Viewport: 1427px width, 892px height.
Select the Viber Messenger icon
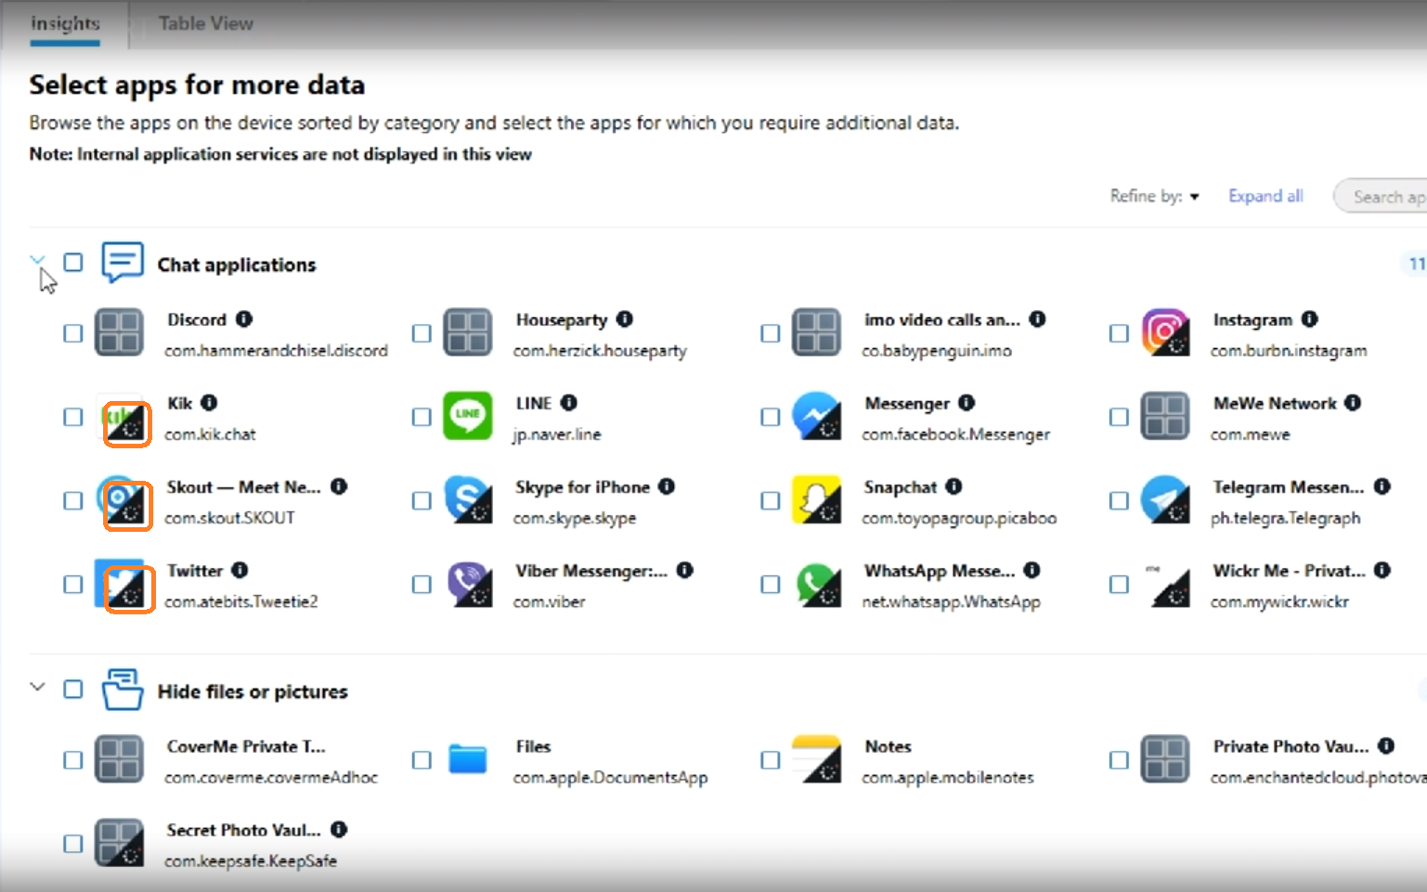pos(468,584)
